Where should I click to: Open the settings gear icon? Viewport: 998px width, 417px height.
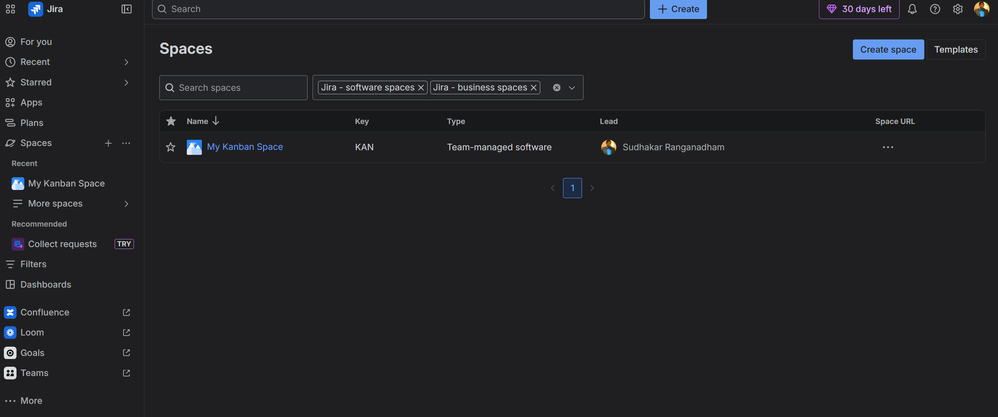pyautogui.click(x=958, y=9)
